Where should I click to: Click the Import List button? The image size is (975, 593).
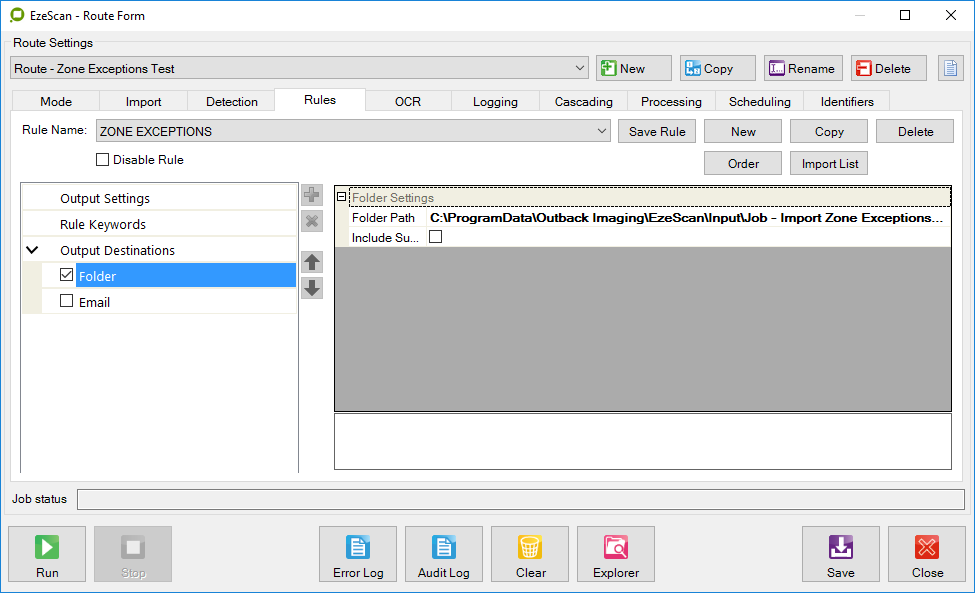tap(829, 164)
